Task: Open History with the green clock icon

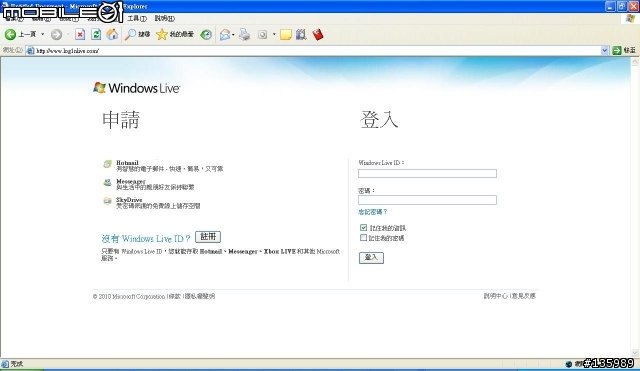Action: (206, 35)
